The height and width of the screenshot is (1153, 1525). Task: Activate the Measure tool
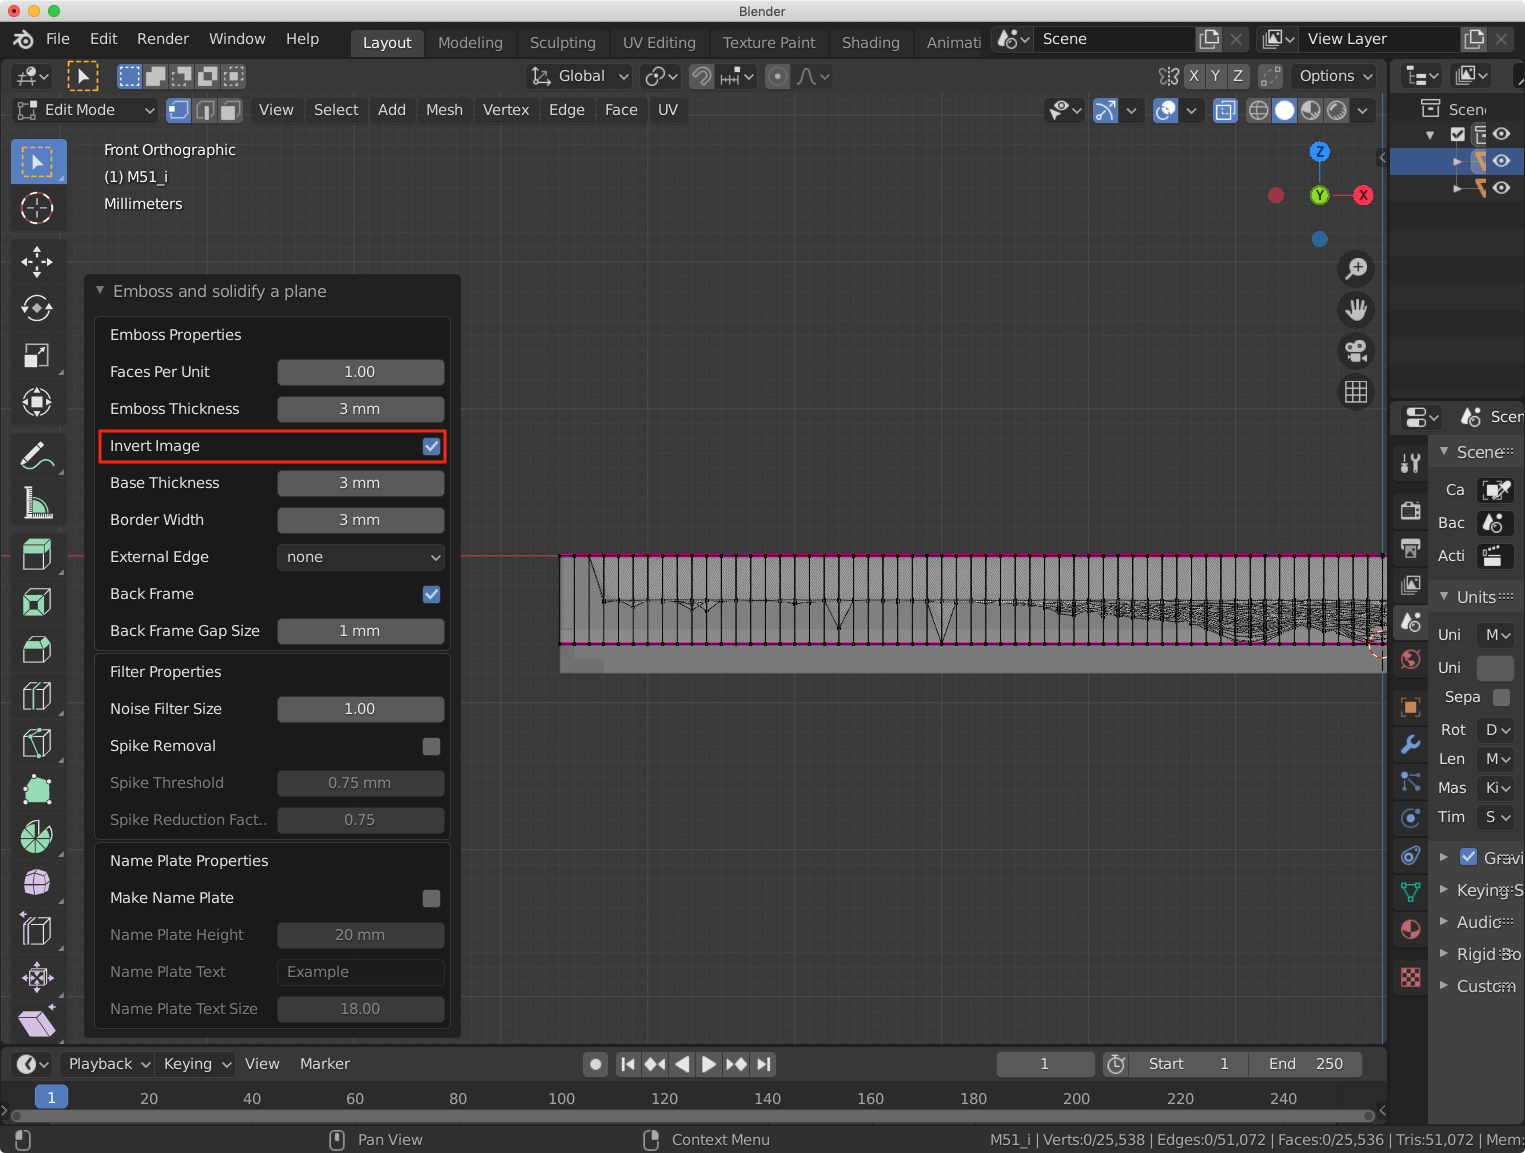[x=37, y=503]
